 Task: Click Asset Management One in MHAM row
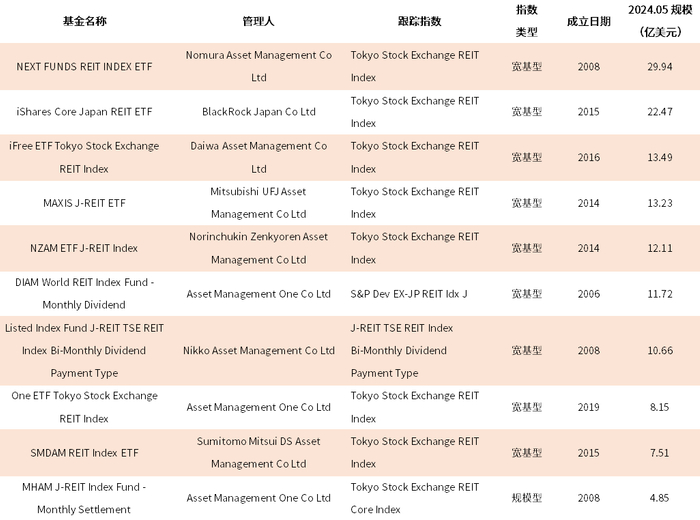point(258,498)
